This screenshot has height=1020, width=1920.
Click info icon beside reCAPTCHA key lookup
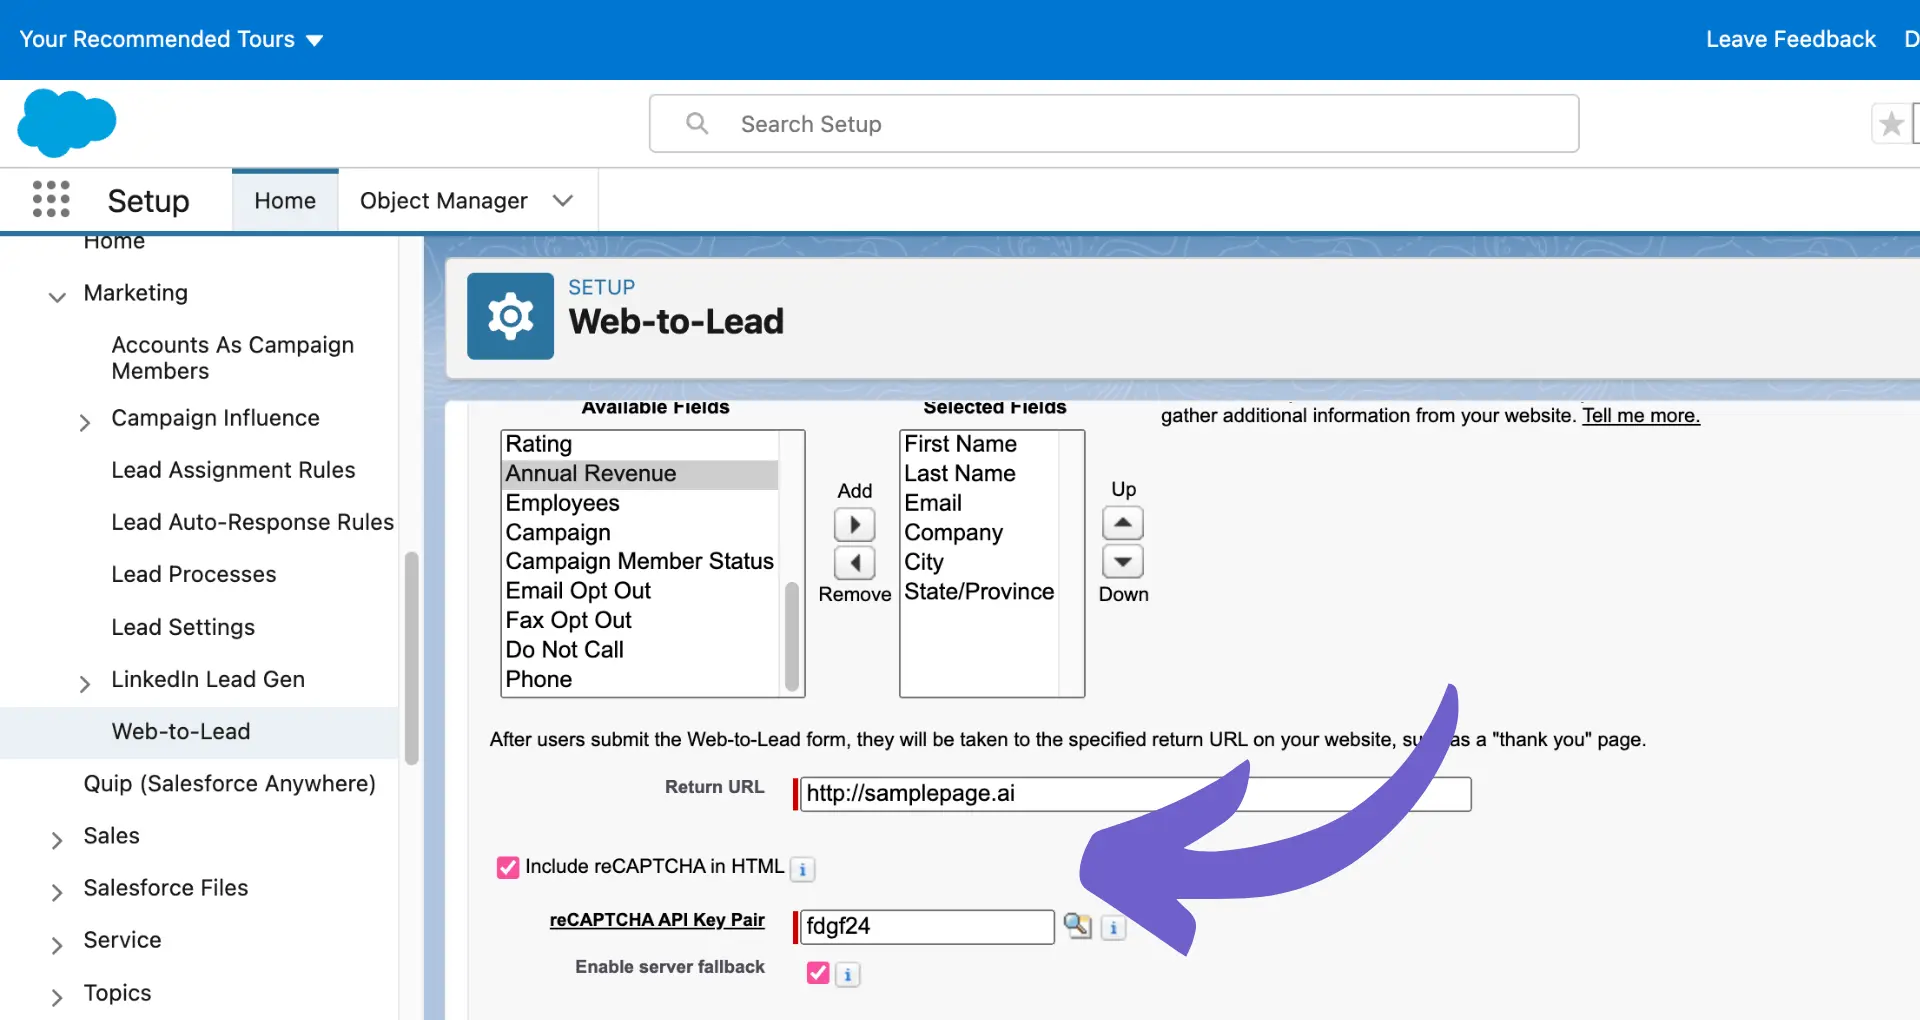coord(1113,928)
